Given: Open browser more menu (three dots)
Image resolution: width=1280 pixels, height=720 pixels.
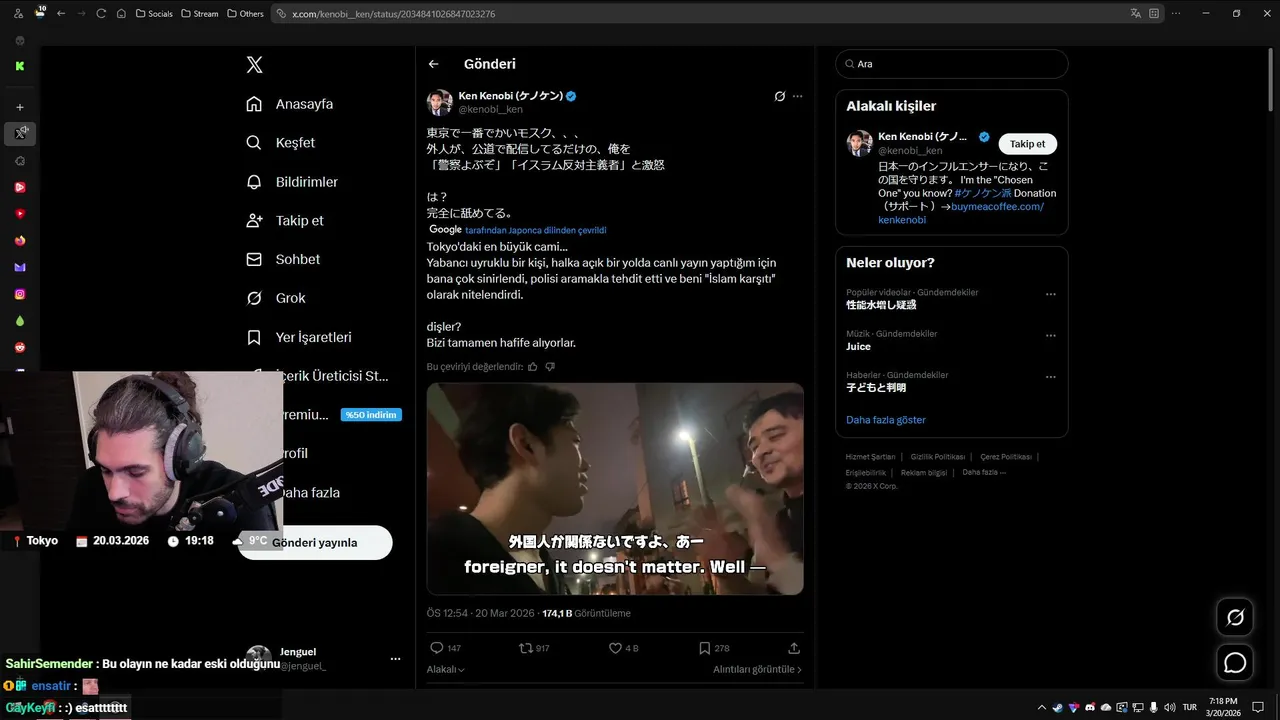Looking at the screenshot, I should pos(1176,13).
